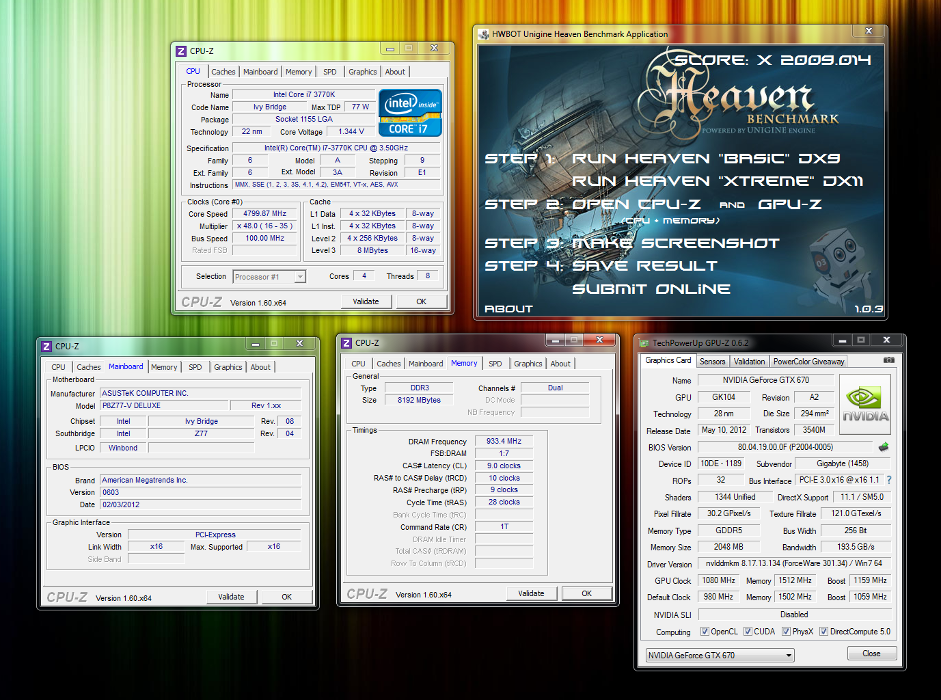Open Graphics tab in the Mainboard window
Viewport: 941px width, 700px height.
(228, 367)
